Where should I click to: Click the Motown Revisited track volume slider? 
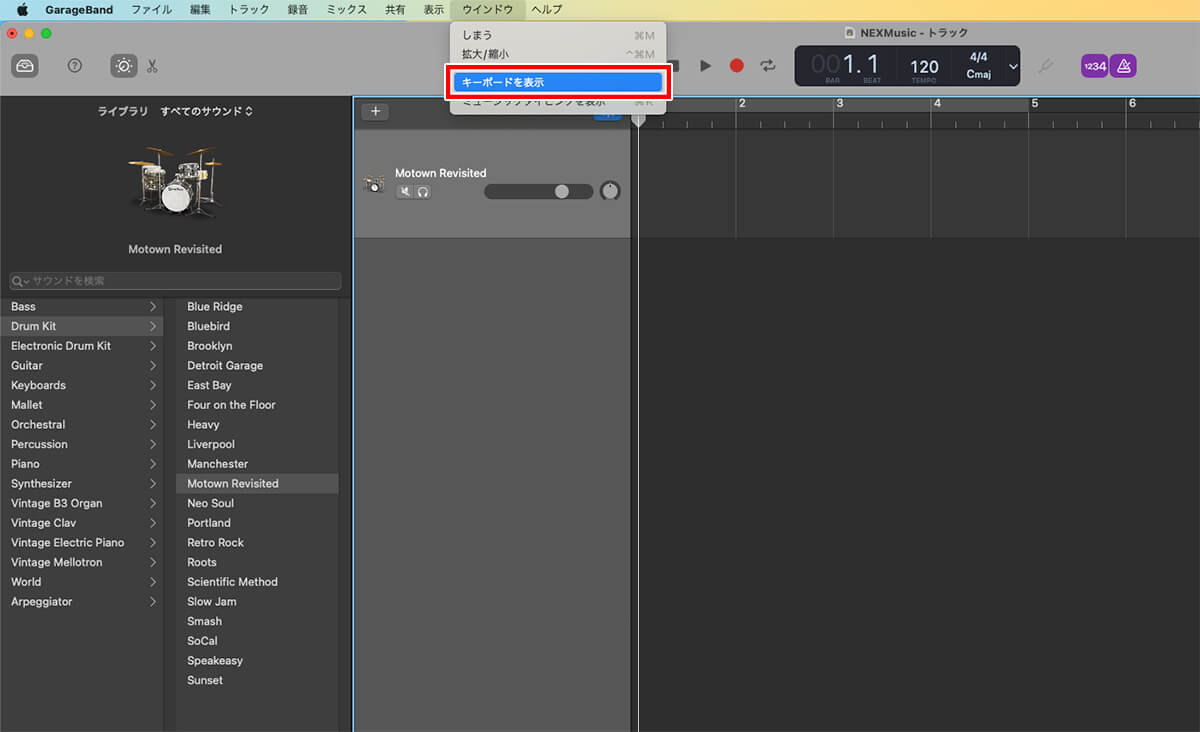539,191
